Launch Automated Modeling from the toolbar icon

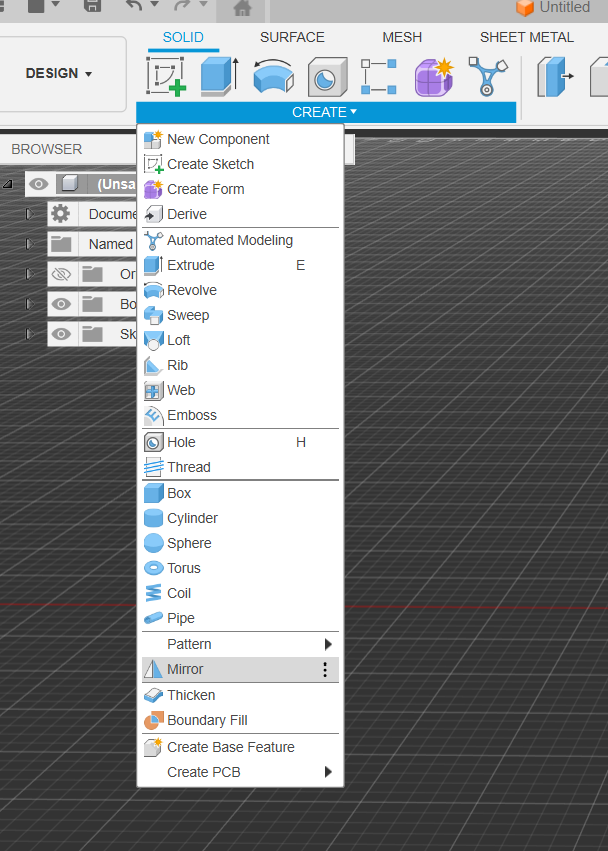pos(488,77)
